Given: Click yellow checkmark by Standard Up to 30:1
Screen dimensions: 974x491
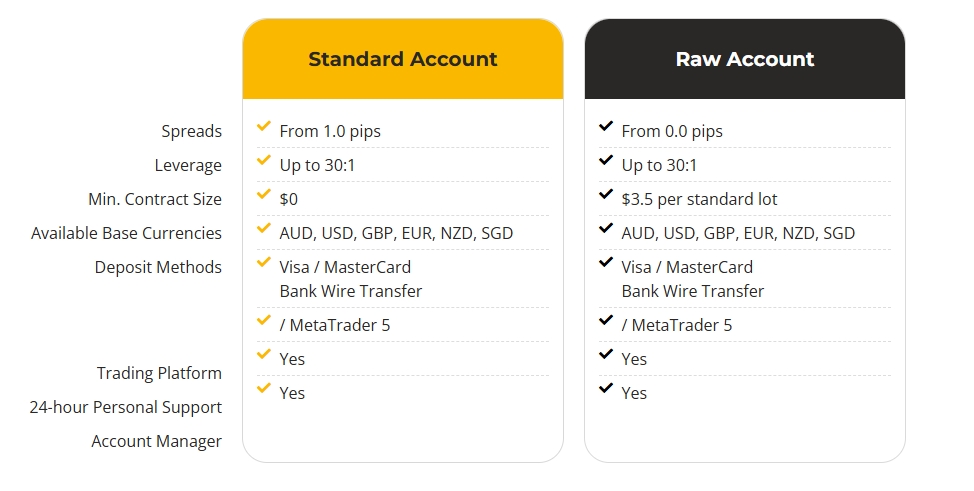Looking at the screenshot, I should point(263,160).
